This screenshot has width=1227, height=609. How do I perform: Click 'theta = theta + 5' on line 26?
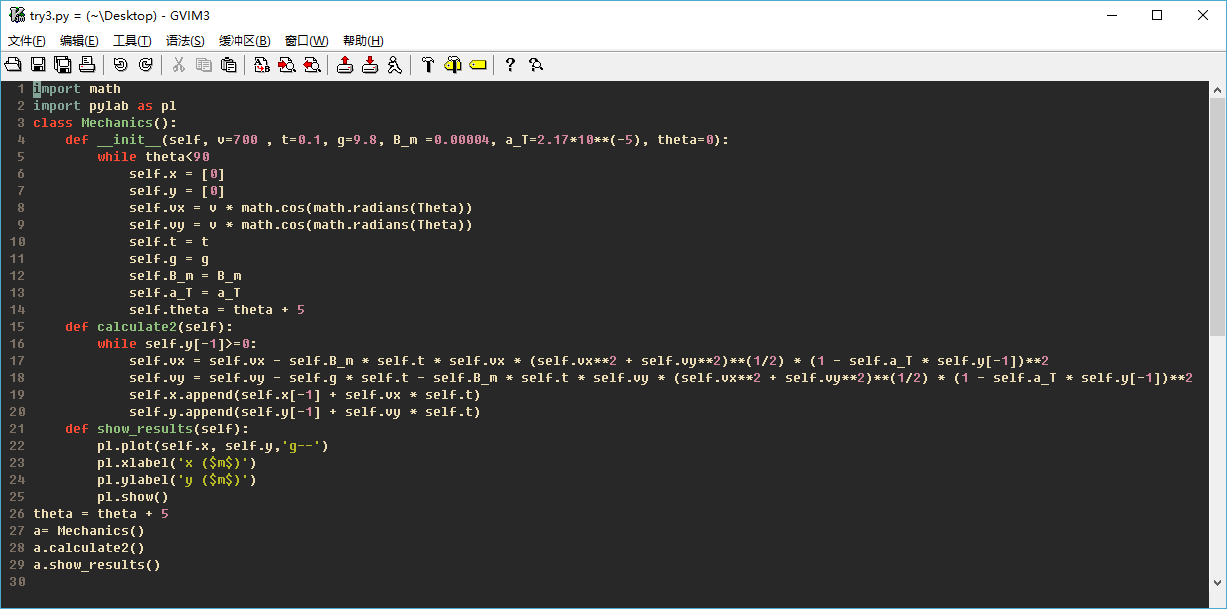[101, 514]
